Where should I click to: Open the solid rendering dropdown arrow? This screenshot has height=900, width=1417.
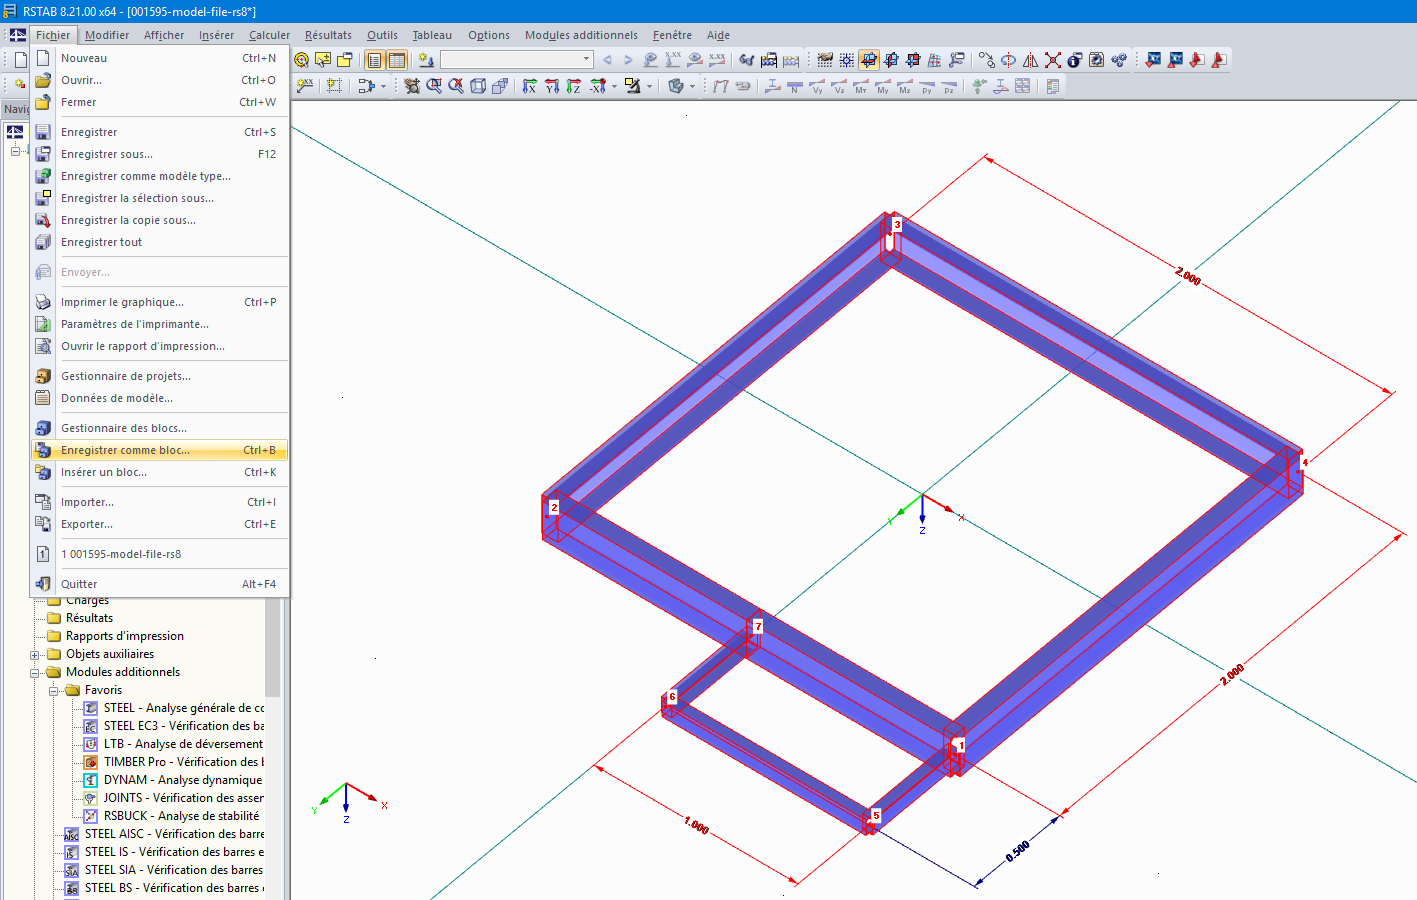tap(692, 86)
